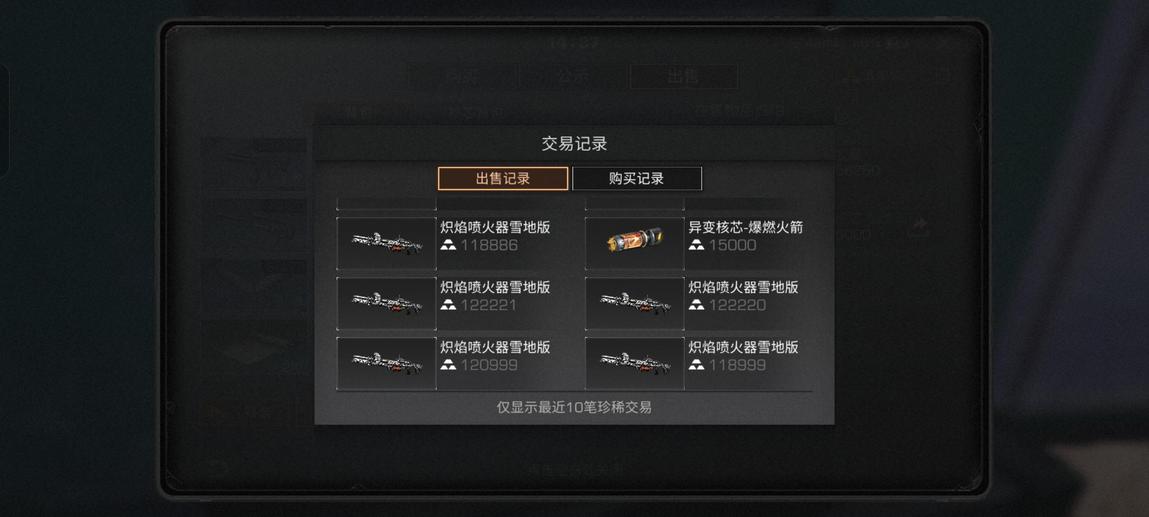Select gold bar icon beside 118999
The image size is (1149, 517).
coord(696,365)
